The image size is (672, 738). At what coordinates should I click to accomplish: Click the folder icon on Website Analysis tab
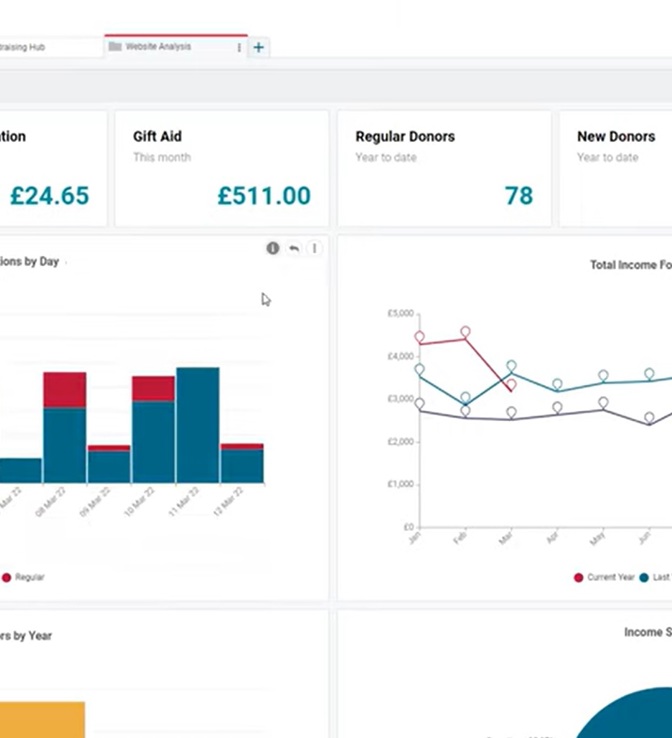pyautogui.click(x=115, y=47)
